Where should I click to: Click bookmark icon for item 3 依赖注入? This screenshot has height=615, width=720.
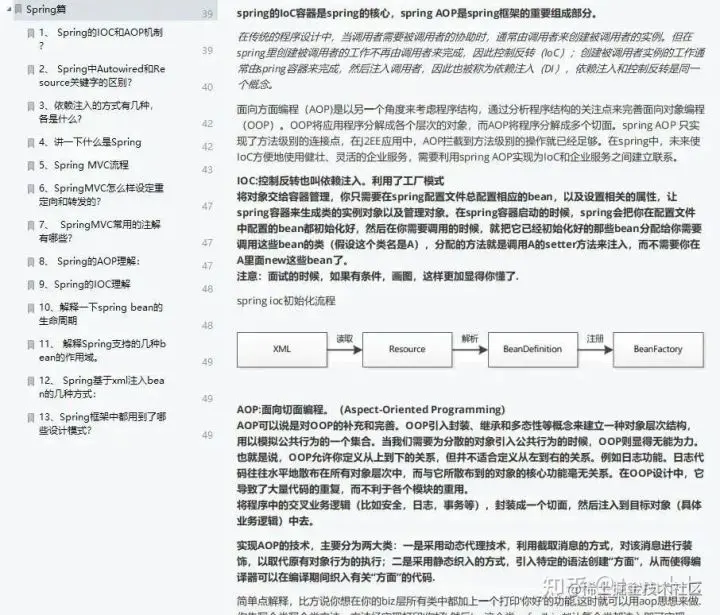pos(31,107)
